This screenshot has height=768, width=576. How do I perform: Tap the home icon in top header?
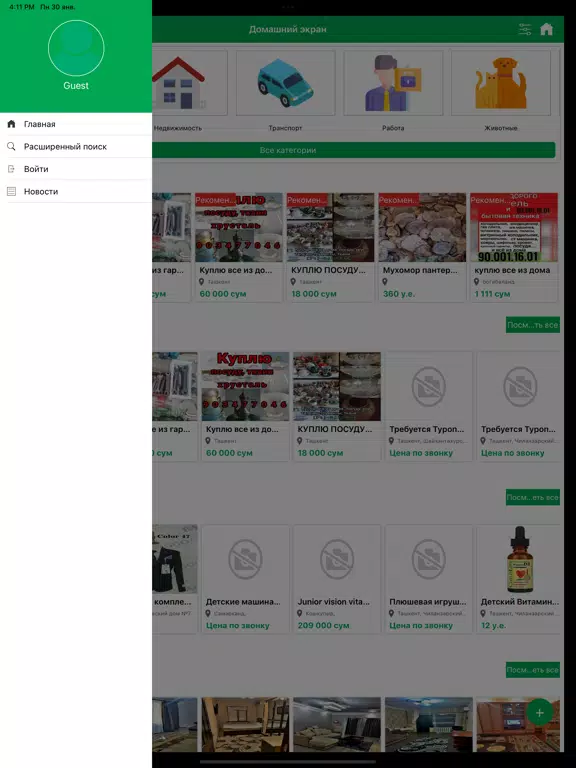point(547,29)
